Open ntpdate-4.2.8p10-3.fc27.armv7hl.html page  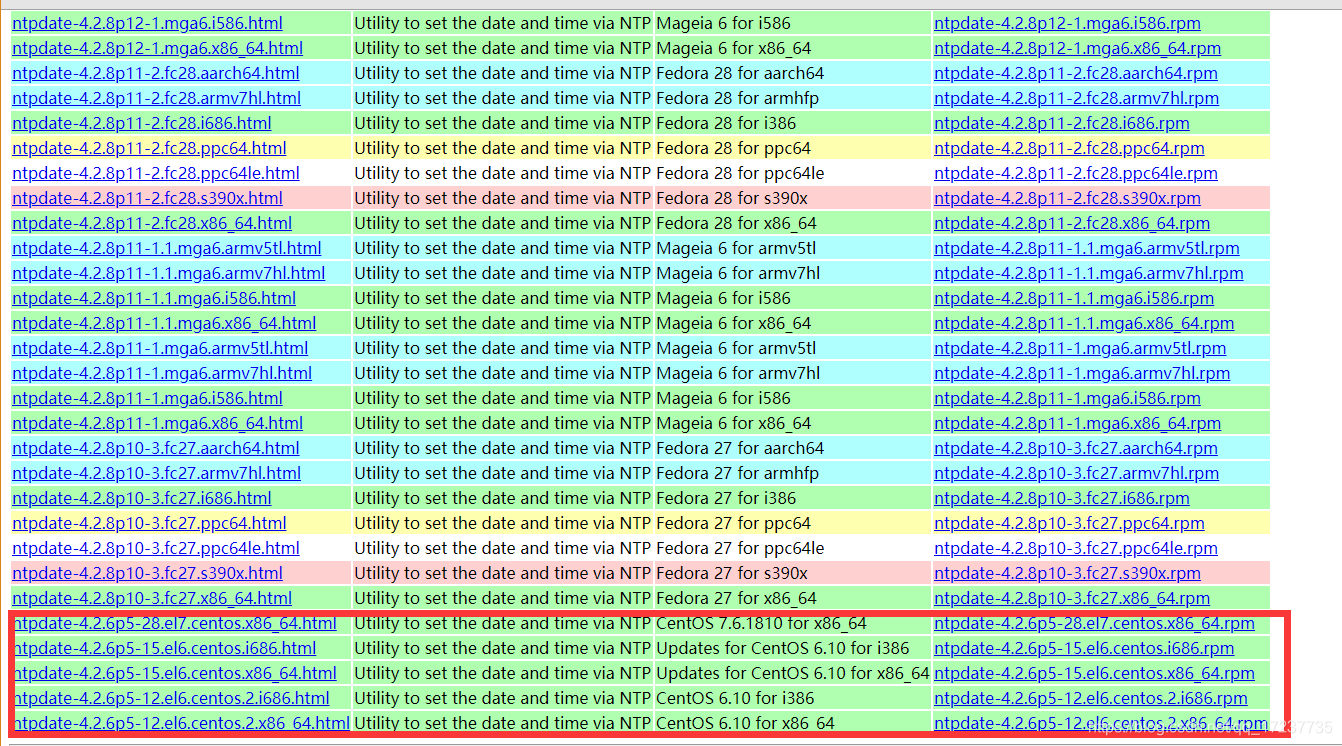point(156,473)
